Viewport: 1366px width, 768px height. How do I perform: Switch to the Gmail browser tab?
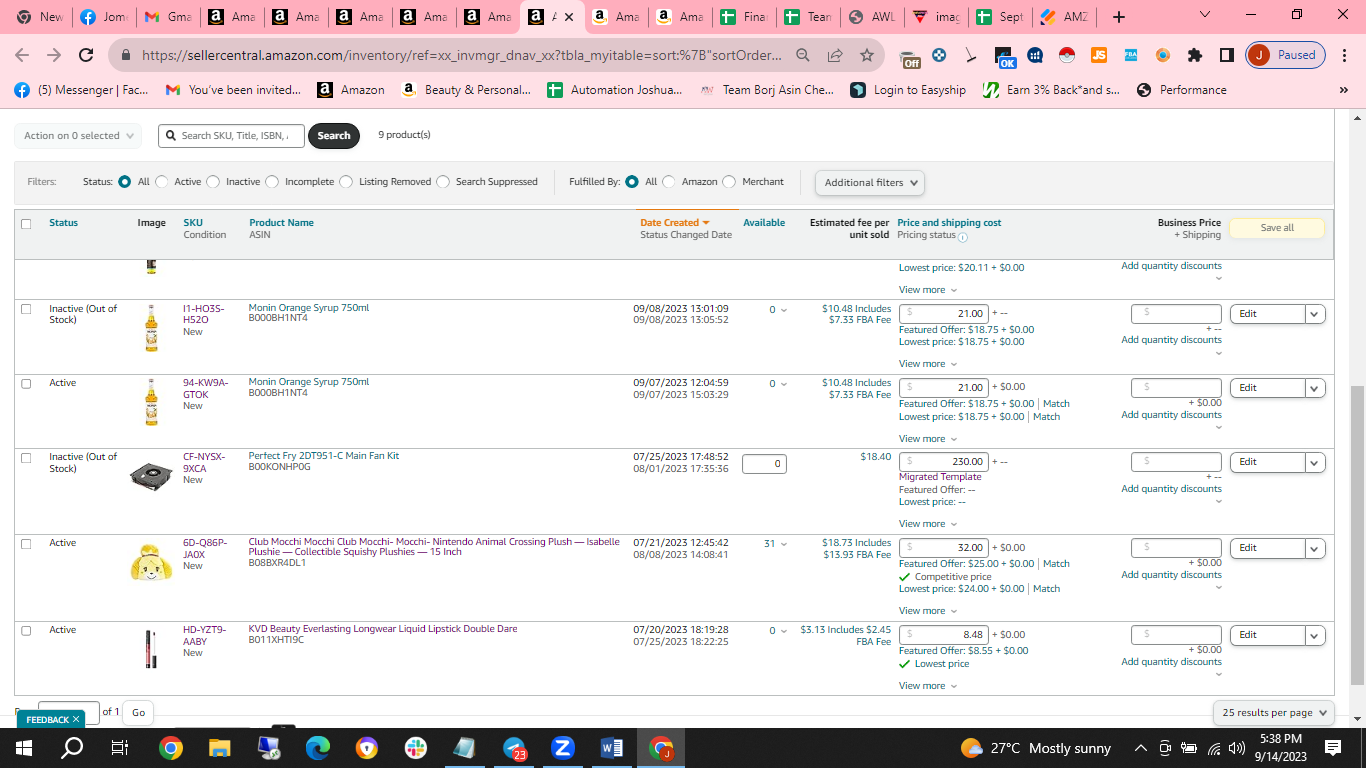coord(168,17)
